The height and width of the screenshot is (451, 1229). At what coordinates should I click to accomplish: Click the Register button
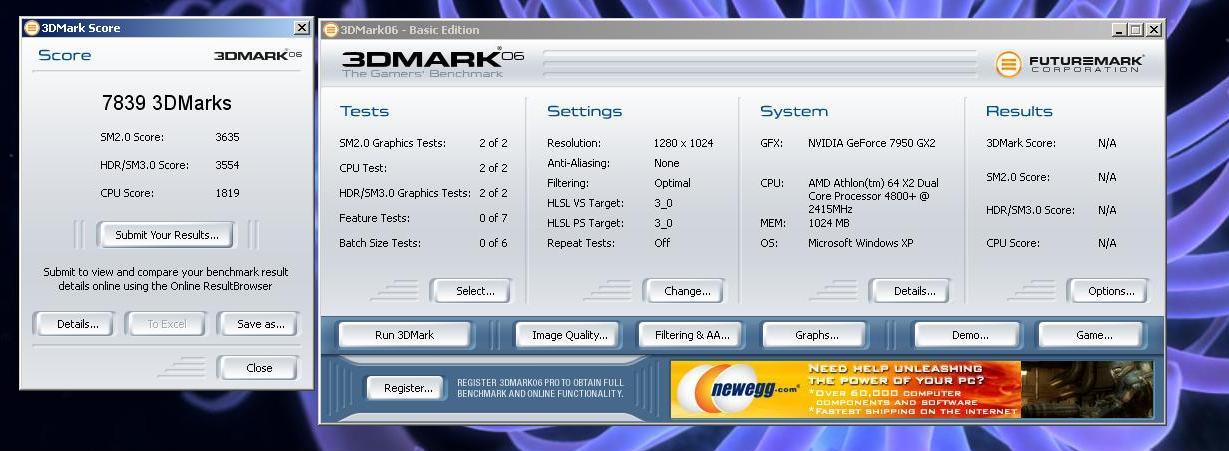point(407,388)
